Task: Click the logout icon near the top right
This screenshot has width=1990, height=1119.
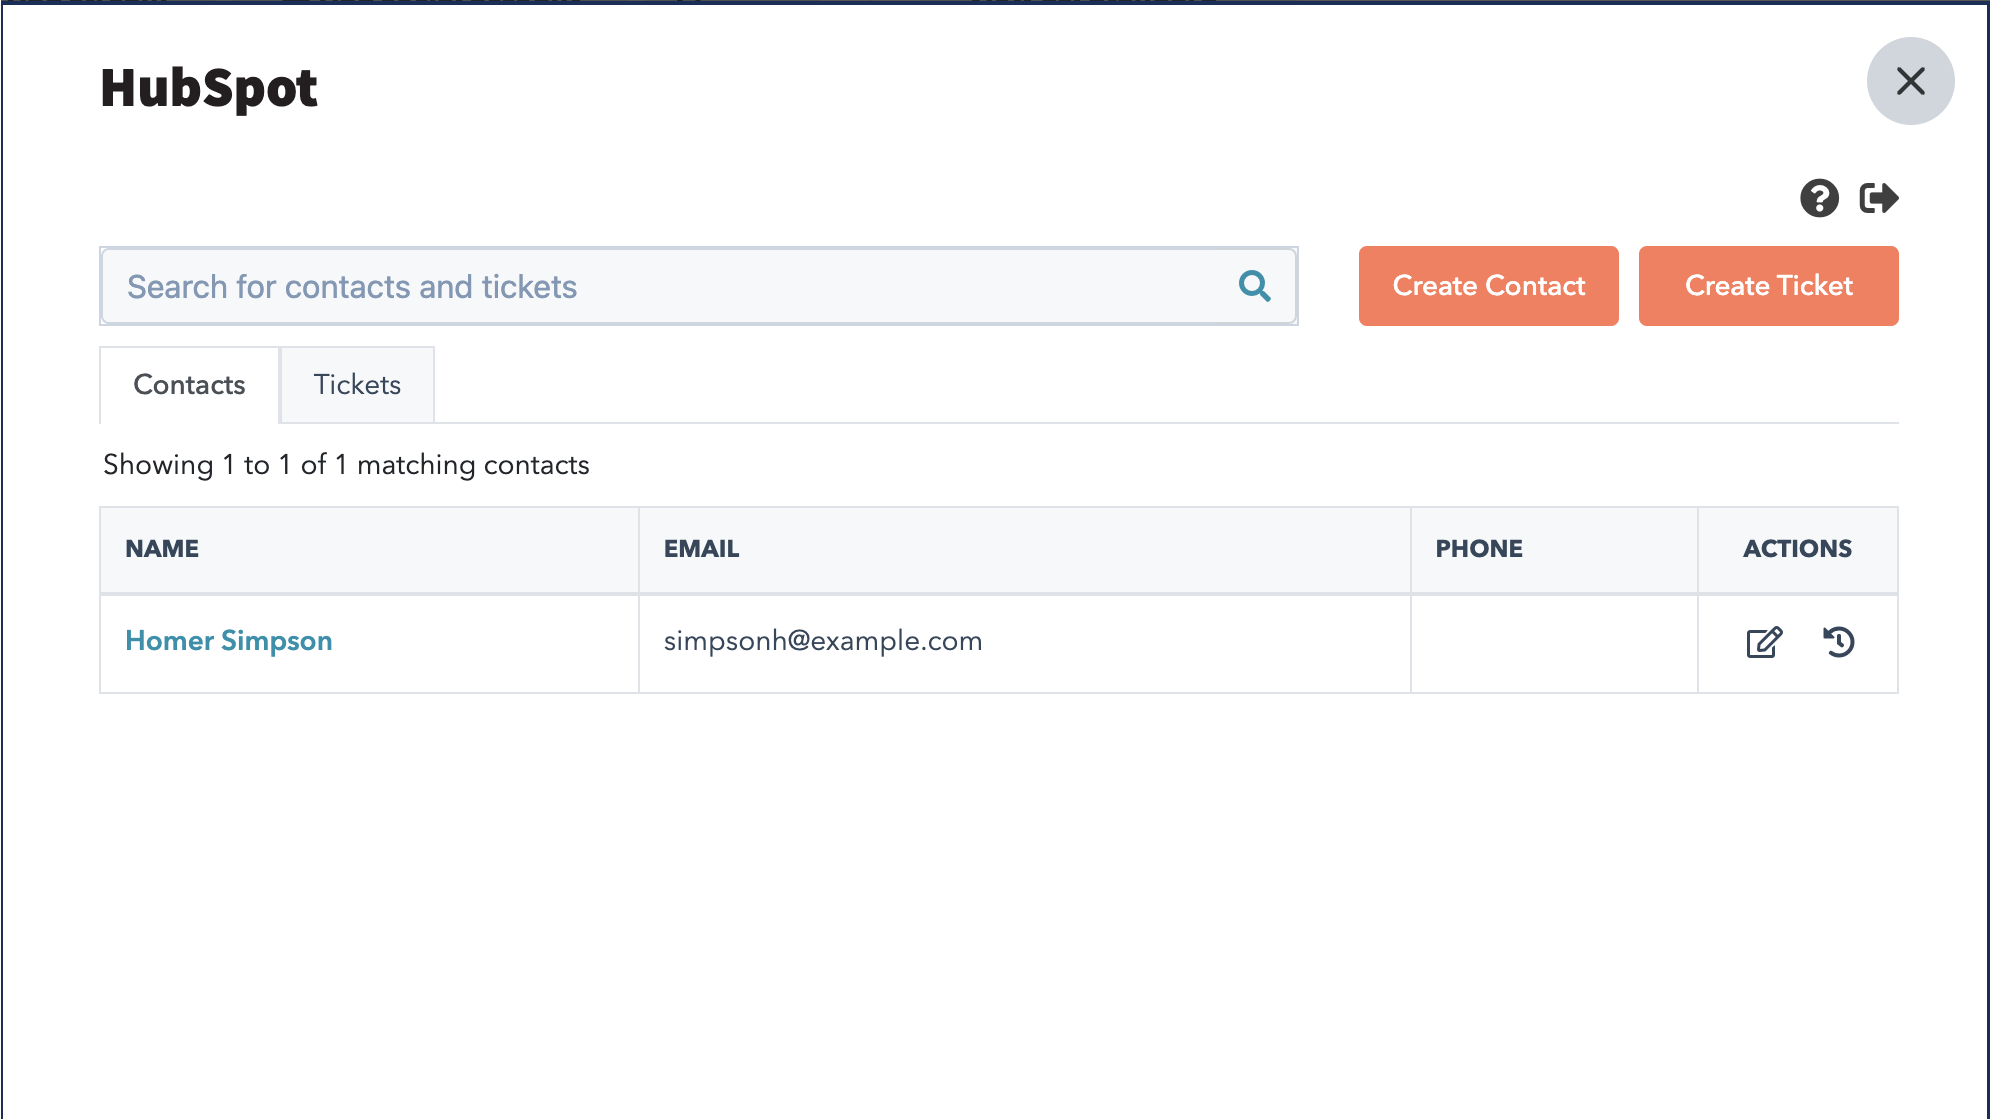Action: (x=1880, y=198)
